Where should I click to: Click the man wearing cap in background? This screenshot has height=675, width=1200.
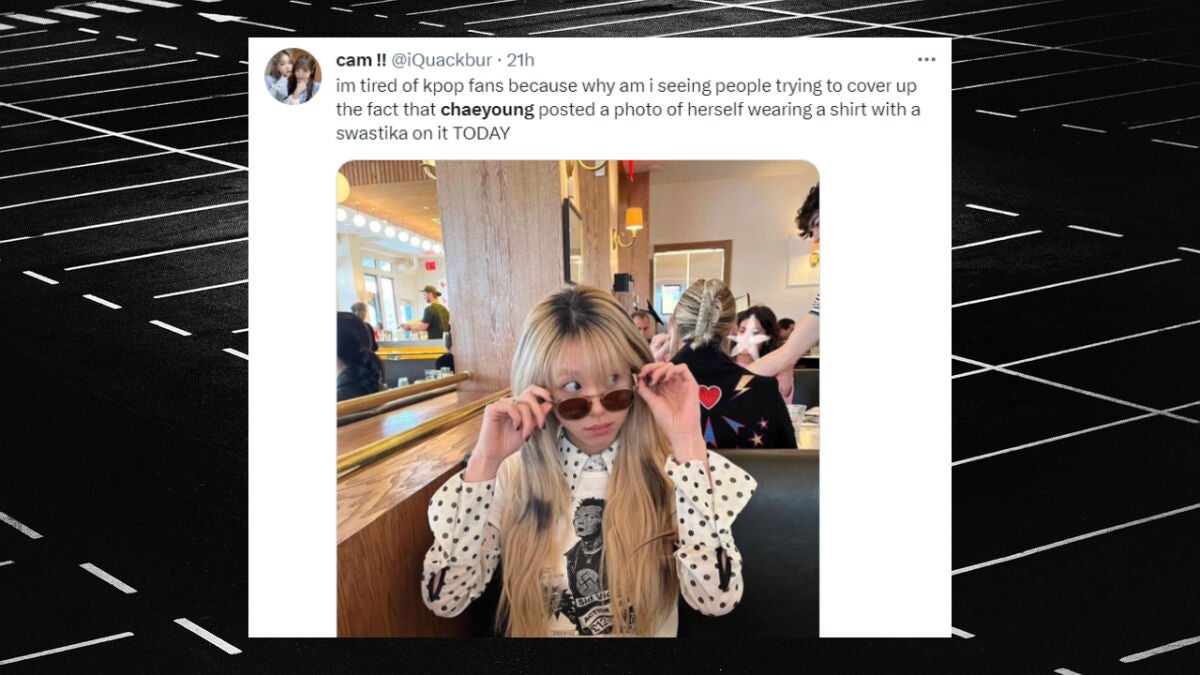(432, 313)
